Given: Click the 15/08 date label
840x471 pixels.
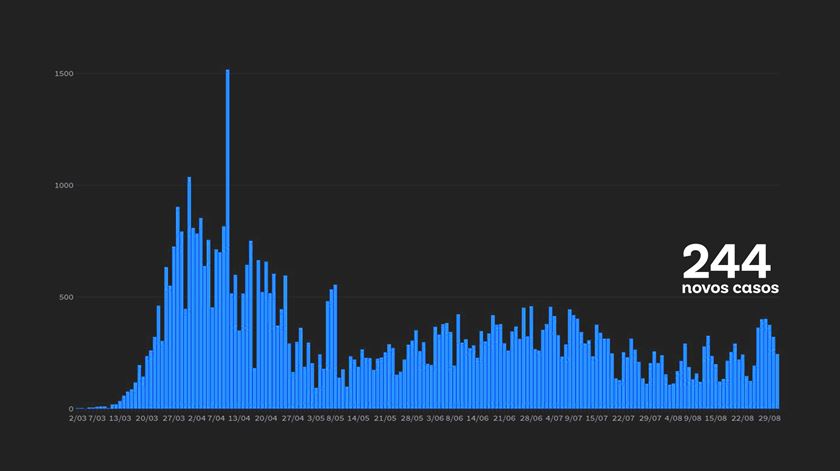Looking at the screenshot, I should (x=716, y=418).
